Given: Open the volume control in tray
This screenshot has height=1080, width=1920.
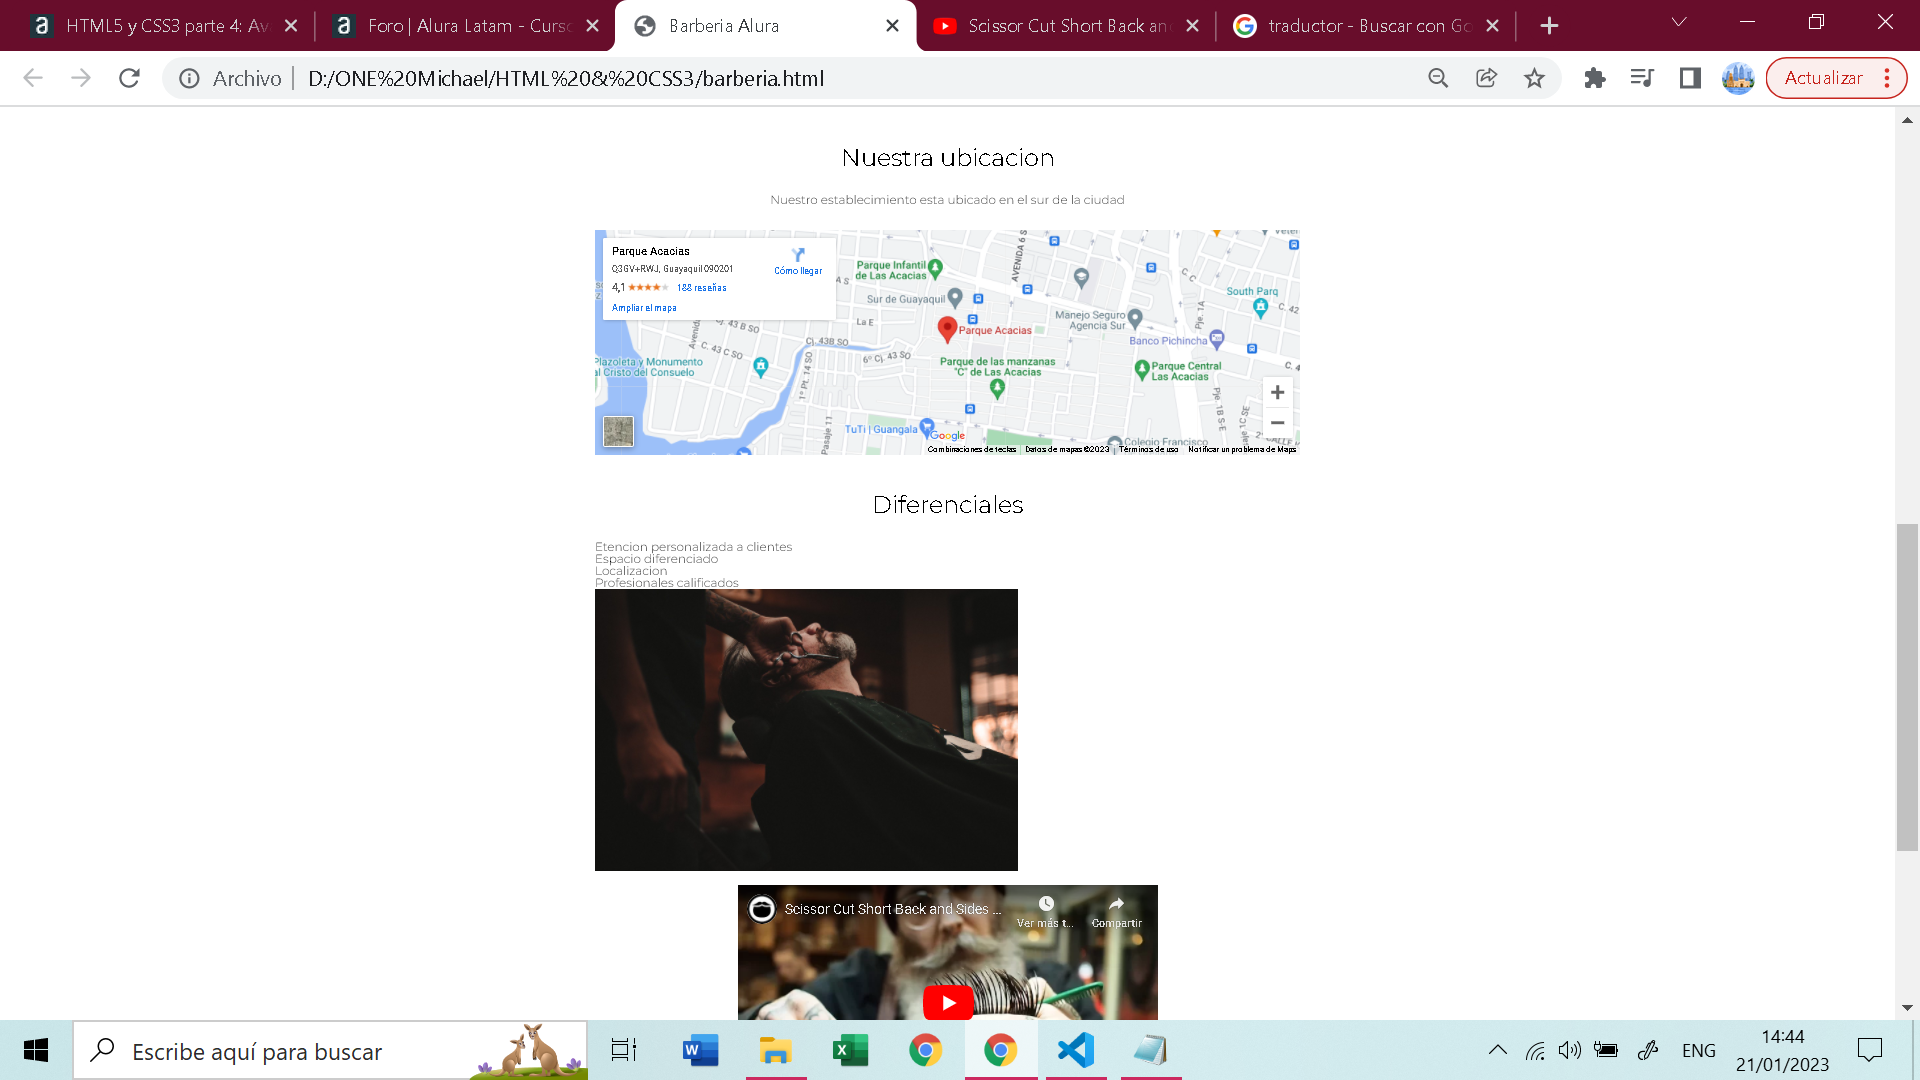Looking at the screenshot, I should pos(1569,1050).
